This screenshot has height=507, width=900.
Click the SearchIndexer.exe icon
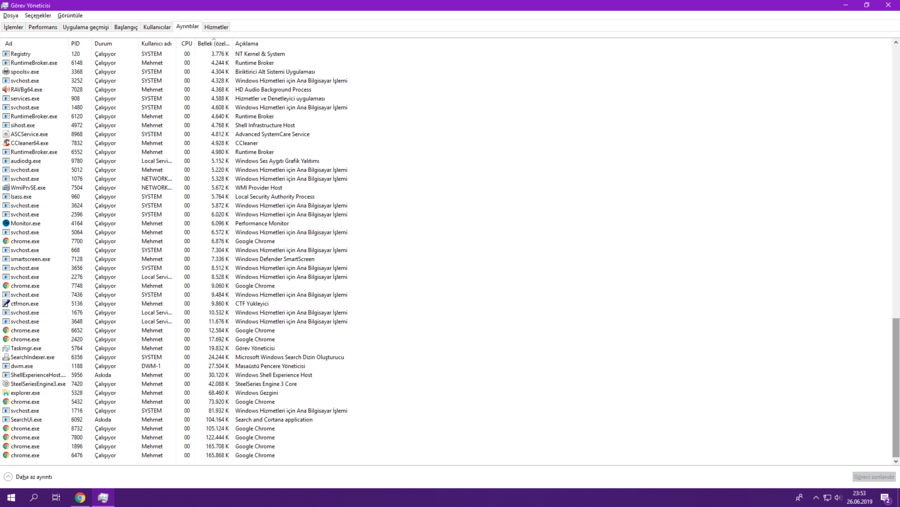point(6,357)
